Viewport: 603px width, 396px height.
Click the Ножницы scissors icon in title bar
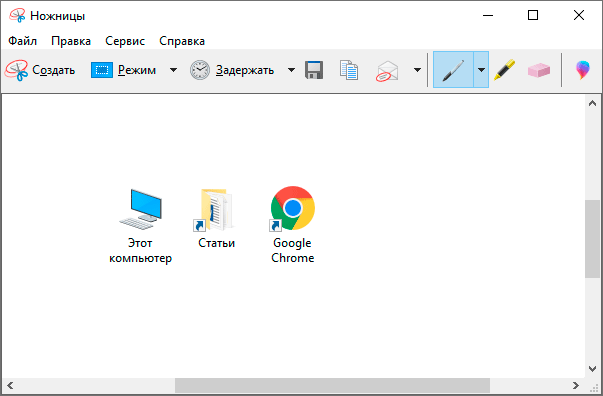(17, 16)
